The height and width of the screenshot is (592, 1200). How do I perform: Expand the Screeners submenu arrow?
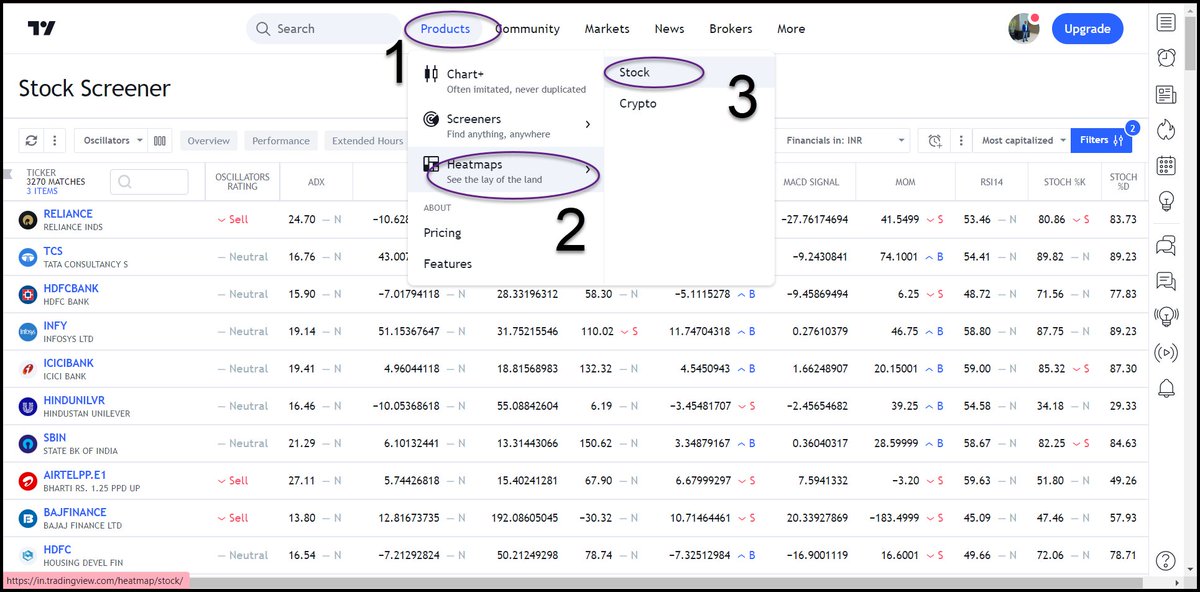tap(588, 124)
